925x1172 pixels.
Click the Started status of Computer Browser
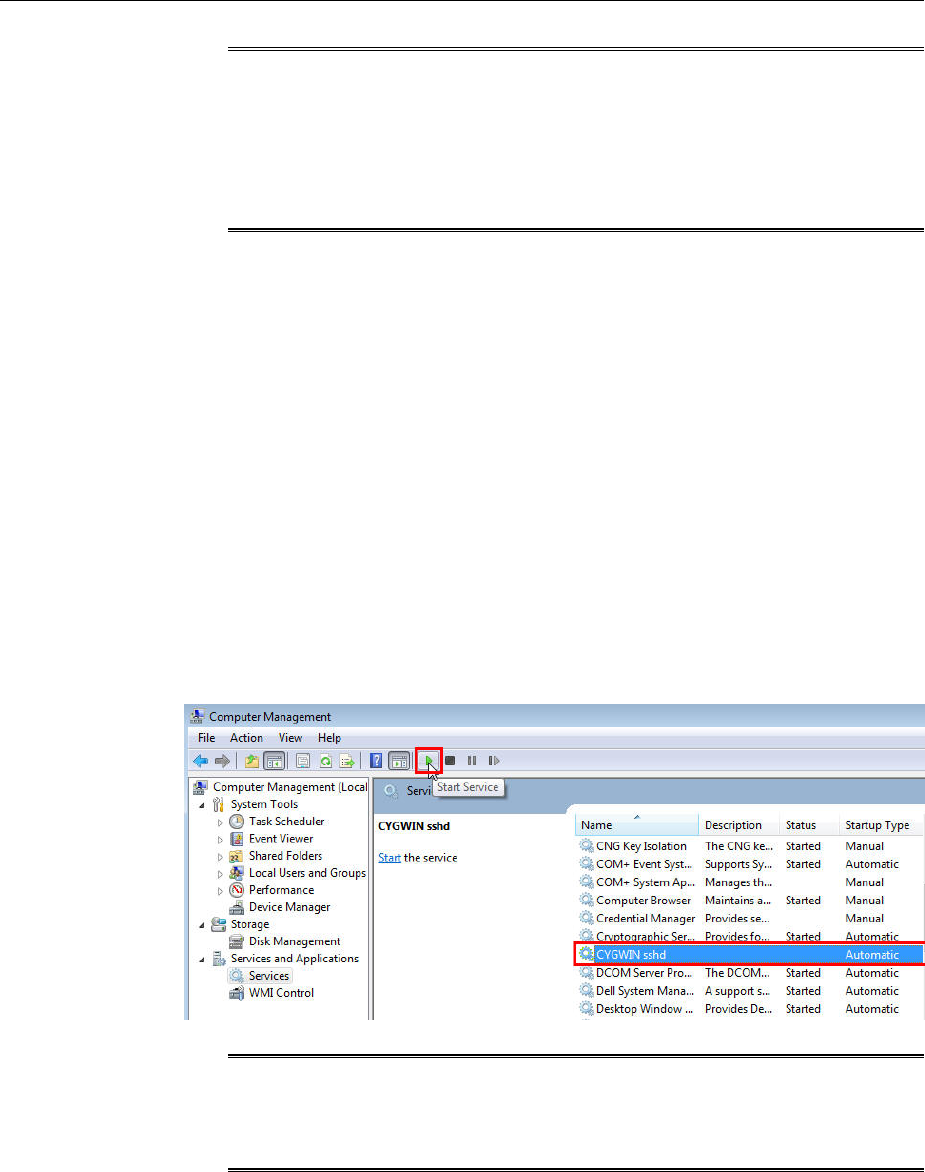point(803,901)
